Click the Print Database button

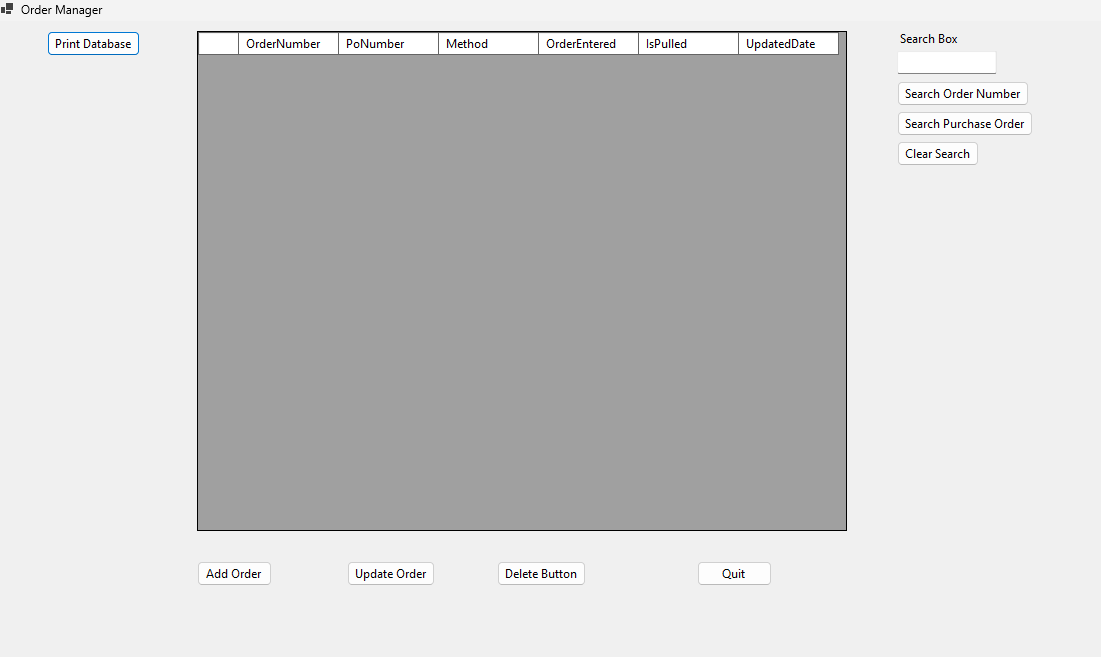93,44
